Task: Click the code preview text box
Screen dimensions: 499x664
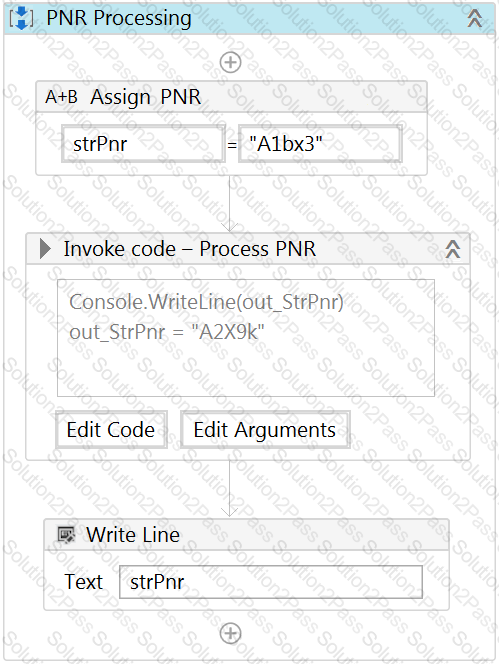Action: tap(246, 338)
